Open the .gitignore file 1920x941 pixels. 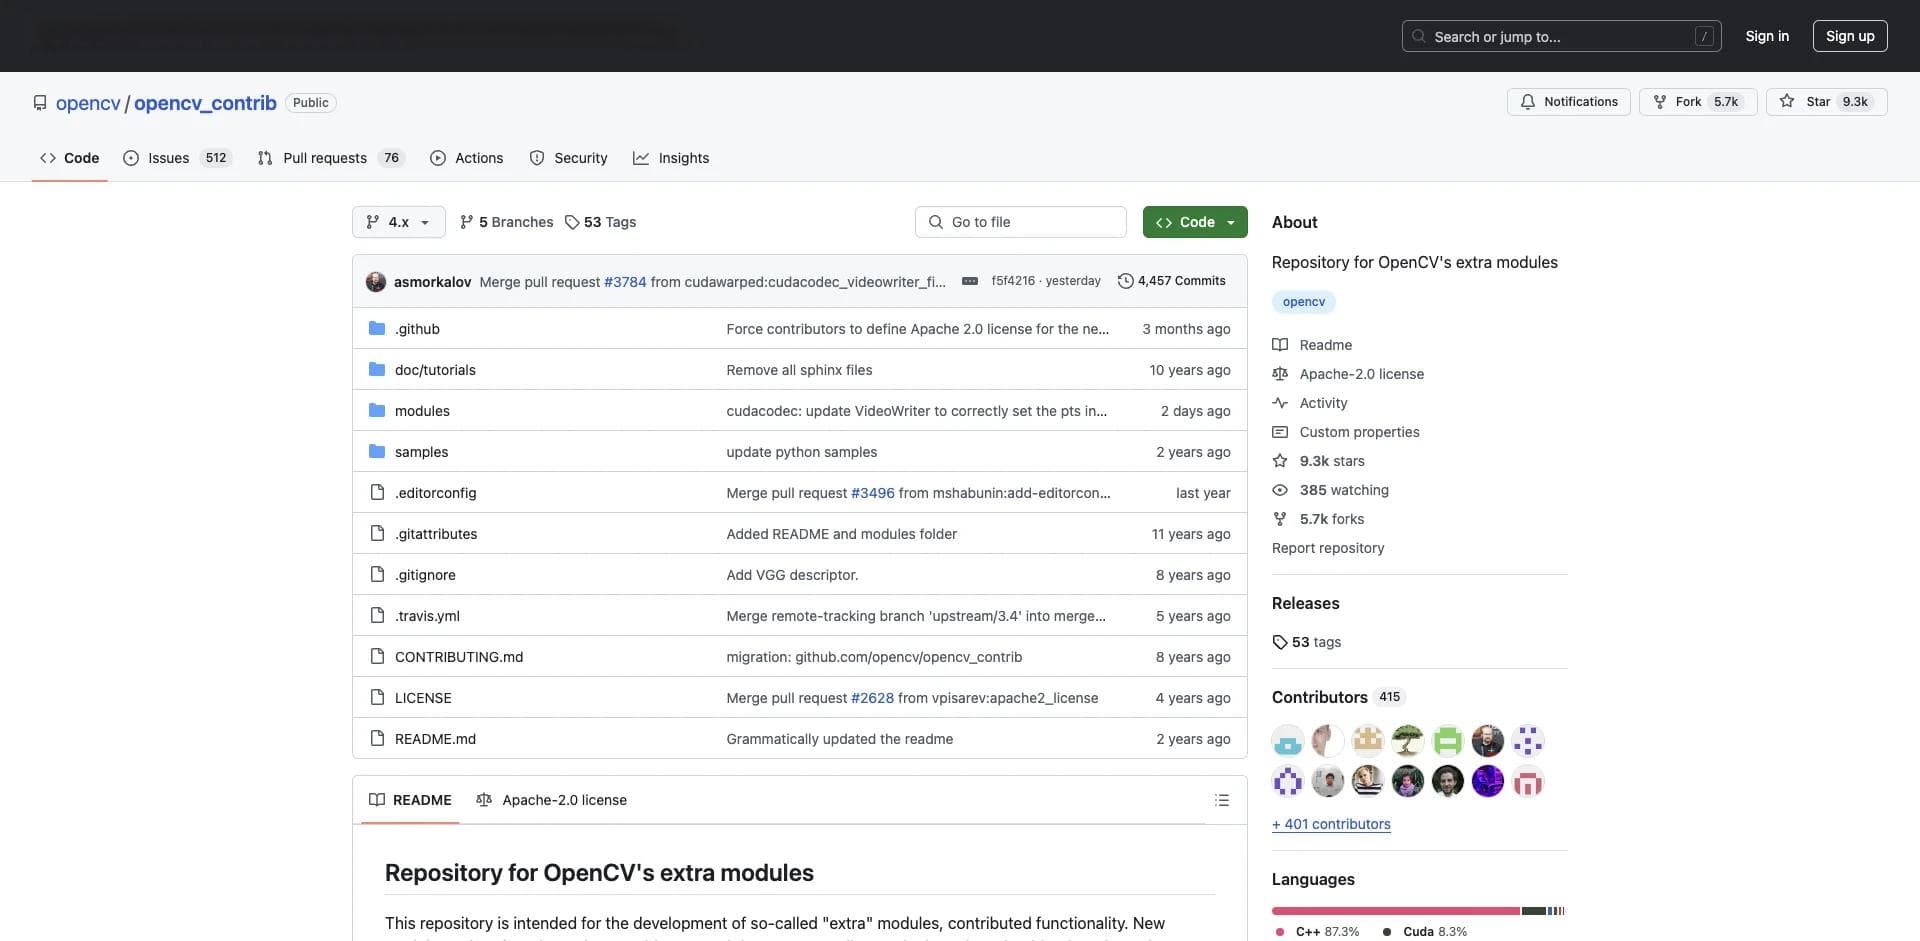tap(425, 575)
